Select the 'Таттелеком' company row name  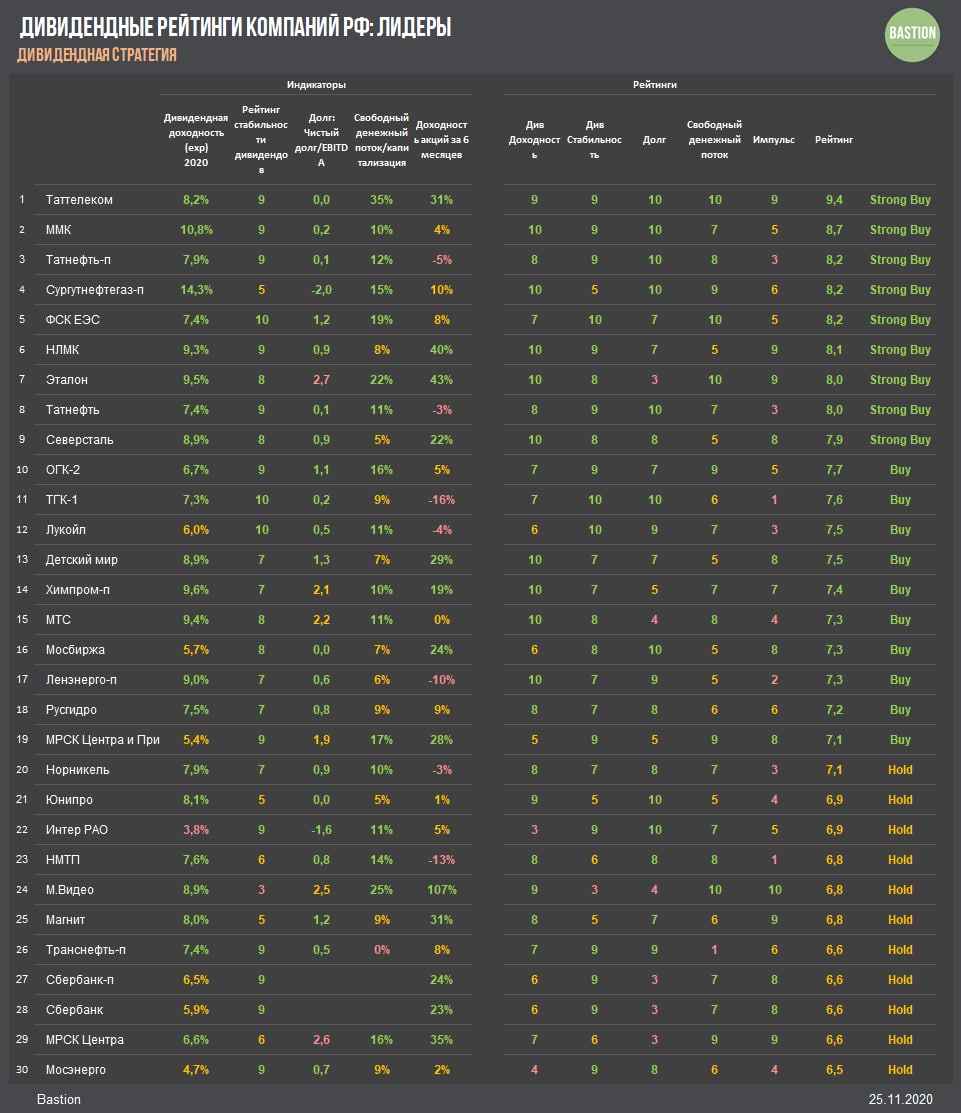click(79, 200)
